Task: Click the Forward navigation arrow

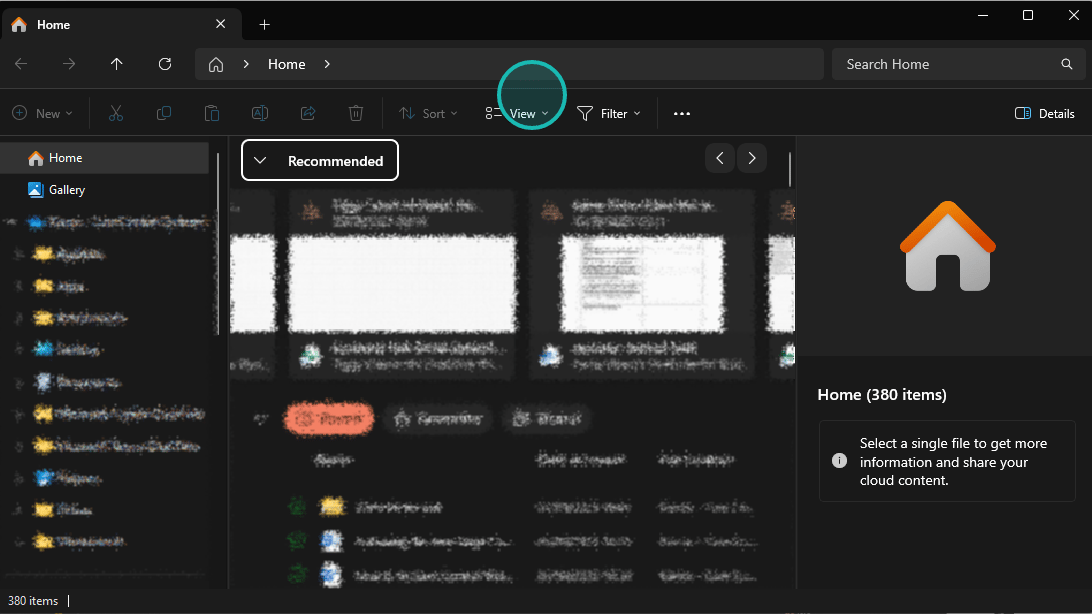Action: pyautogui.click(x=68, y=64)
